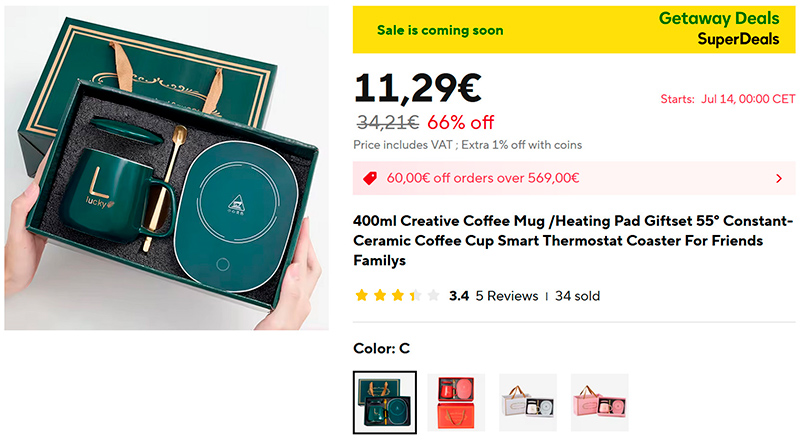Open the 5 Reviews link
Image resolution: width=800 pixels, height=443 pixels.
pos(506,296)
